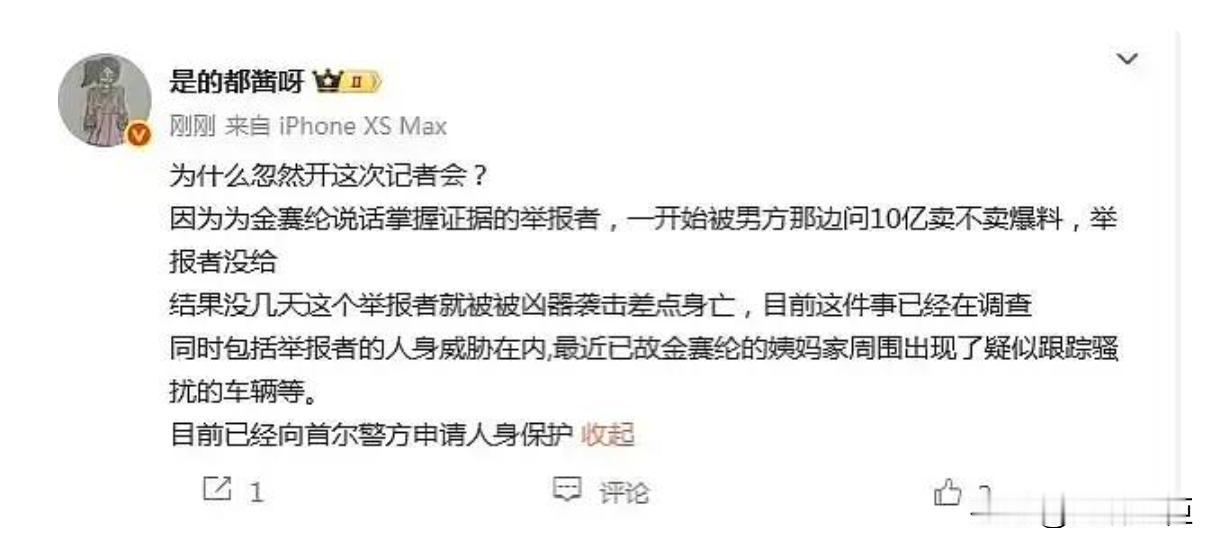Click the repost count 1
The image size is (1209, 542).
coord(257,492)
